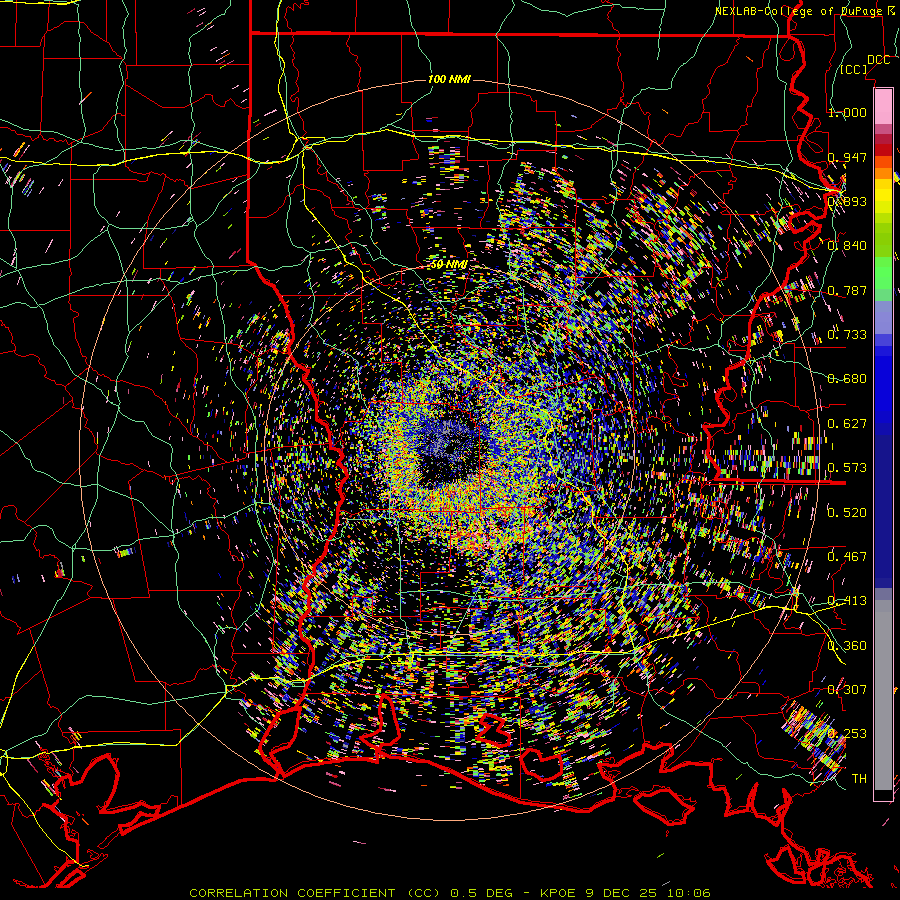The image size is (900, 900).
Task: Click the "TH" threshold label
Action: (x=859, y=779)
